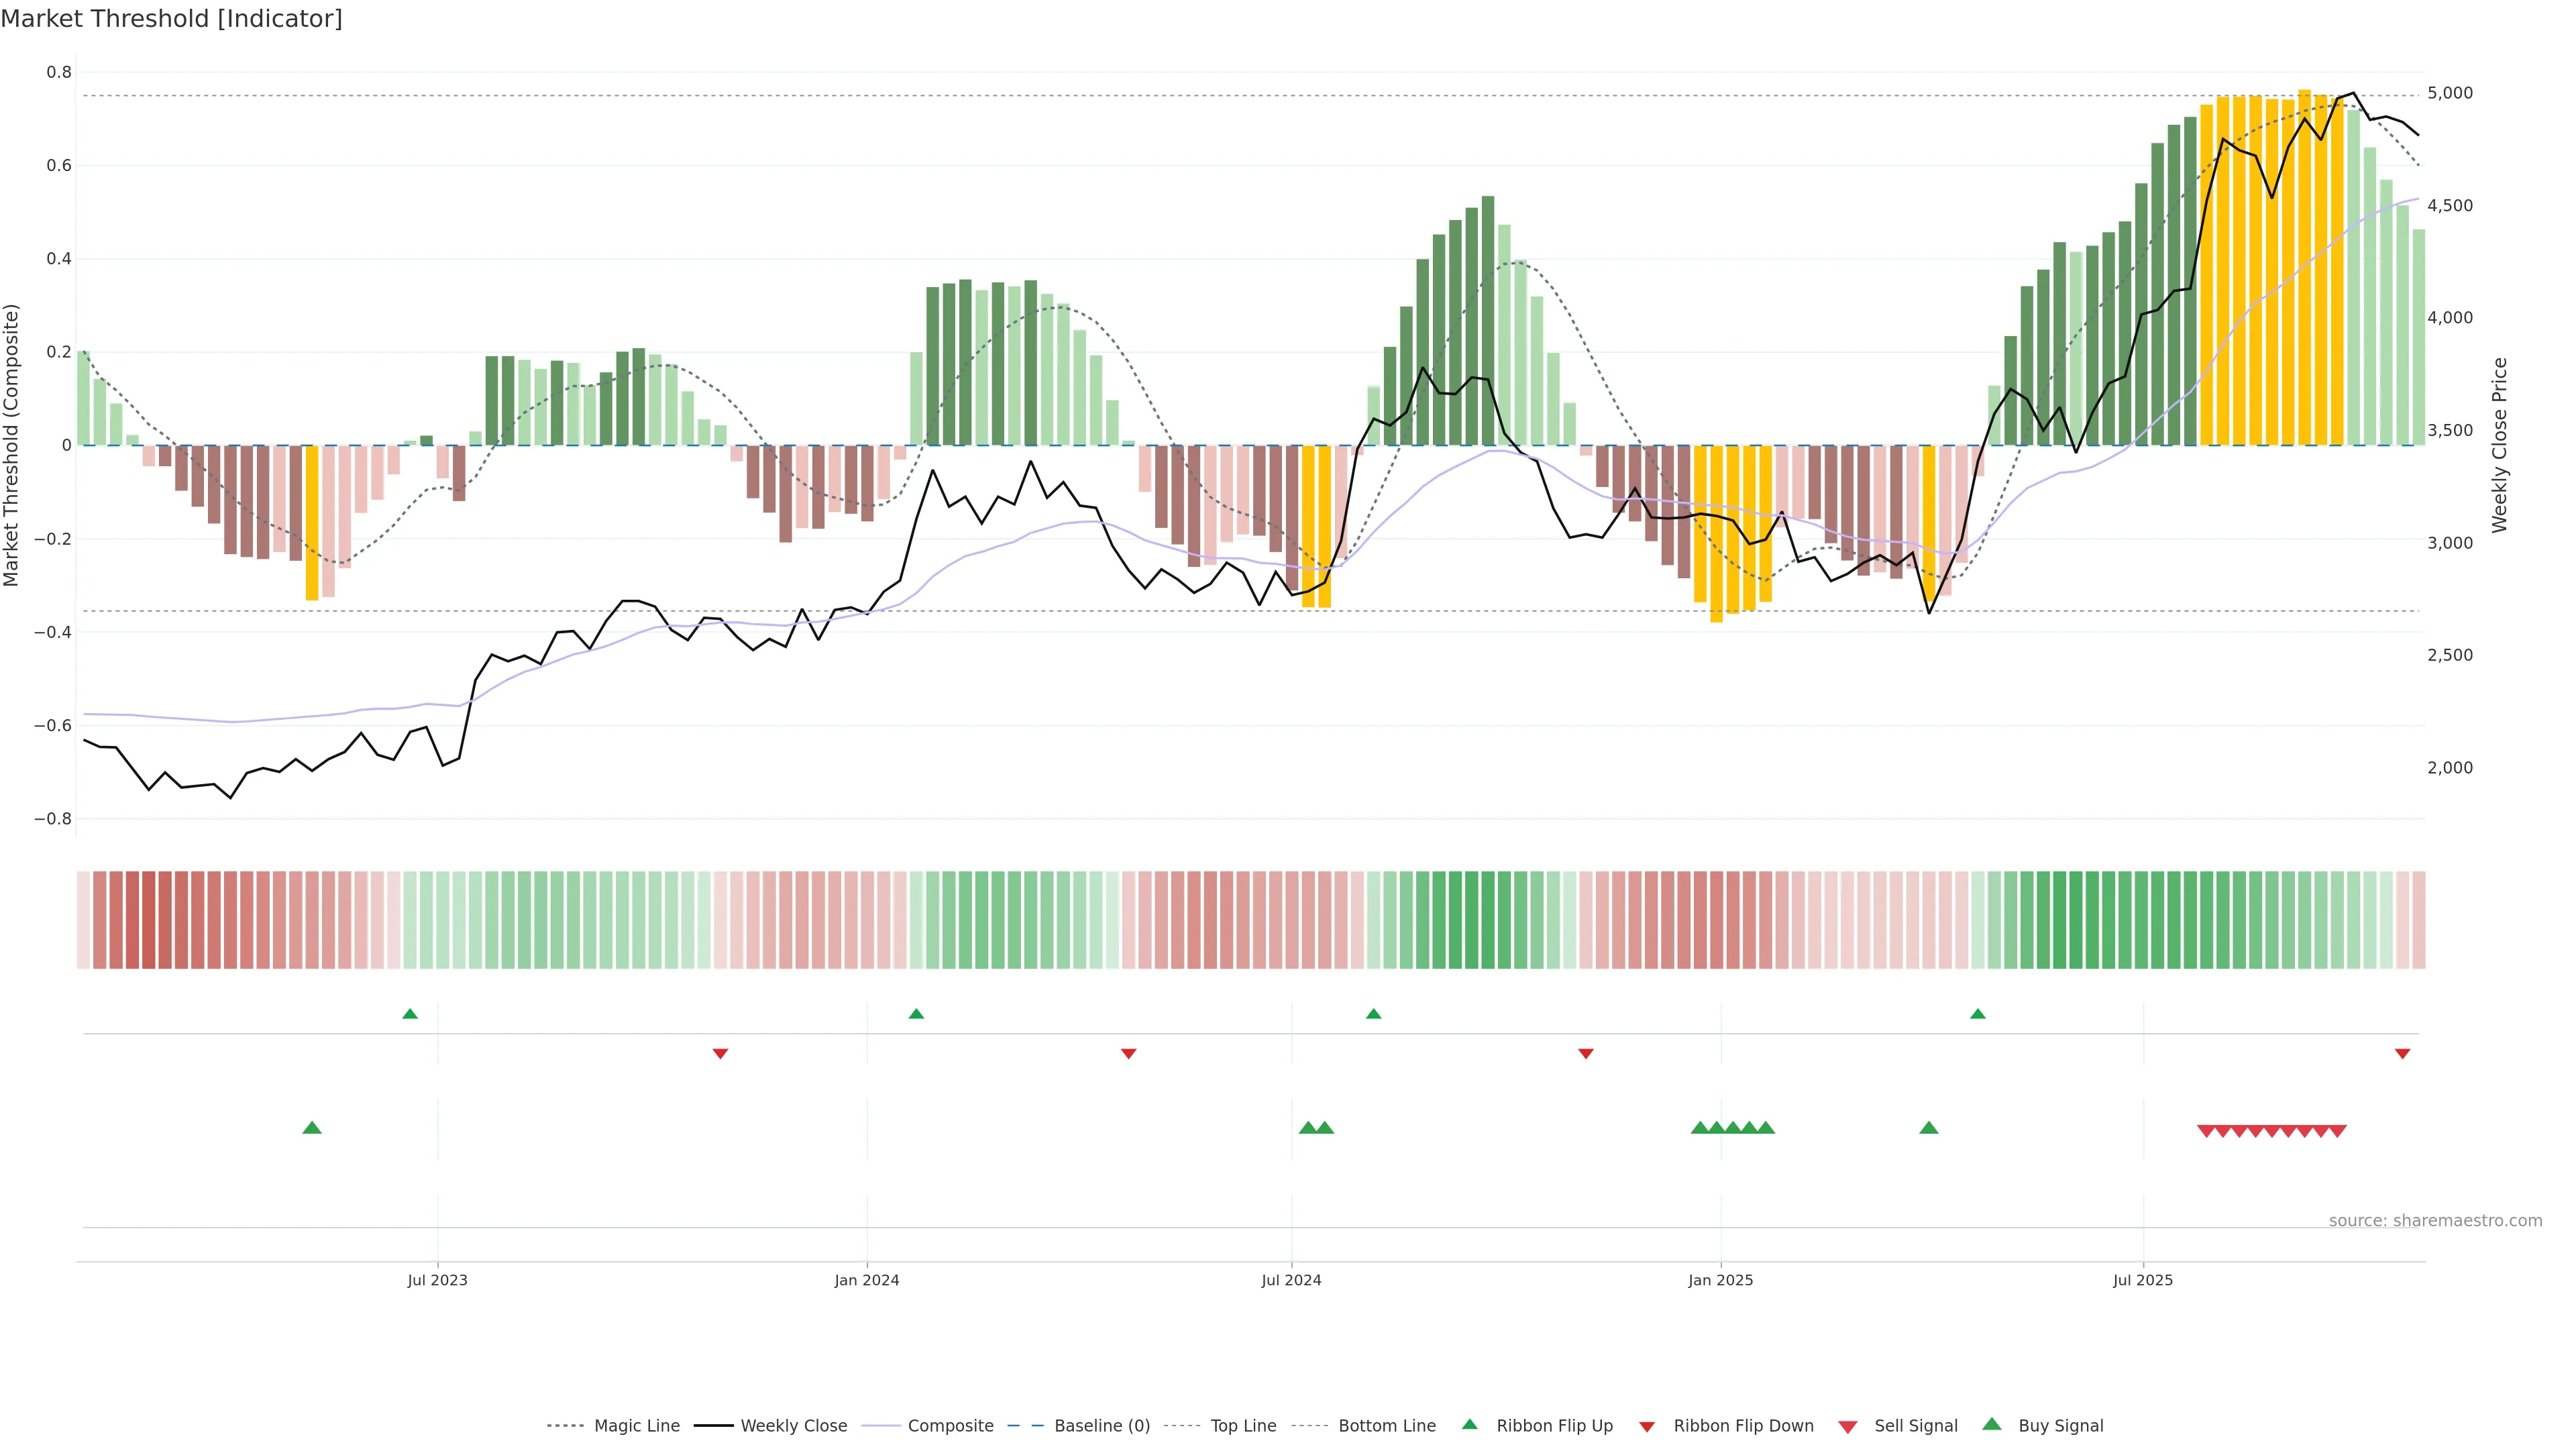Click the first red sell signal triangle after Jul 2025
Image resolution: width=2576 pixels, height=1449 pixels.
2206,1131
